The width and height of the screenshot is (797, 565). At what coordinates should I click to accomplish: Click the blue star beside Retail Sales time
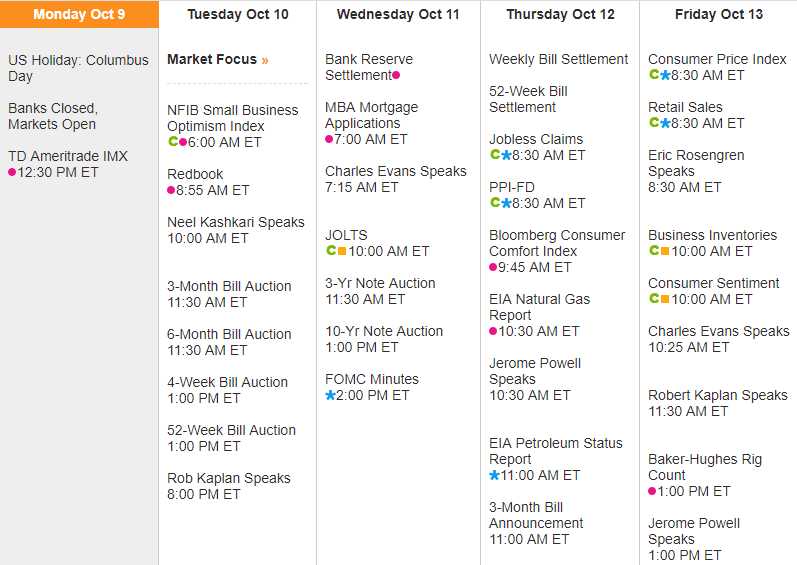click(x=665, y=123)
